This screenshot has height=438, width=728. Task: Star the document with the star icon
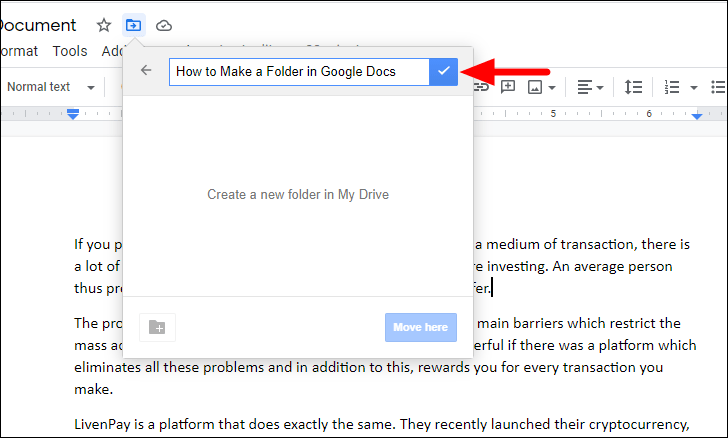[104, 25]
